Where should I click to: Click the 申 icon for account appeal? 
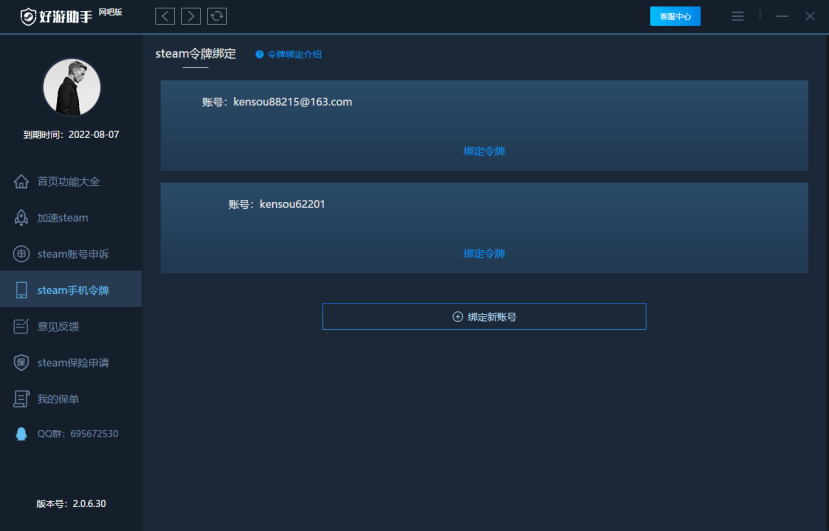(x=21, y=254)
